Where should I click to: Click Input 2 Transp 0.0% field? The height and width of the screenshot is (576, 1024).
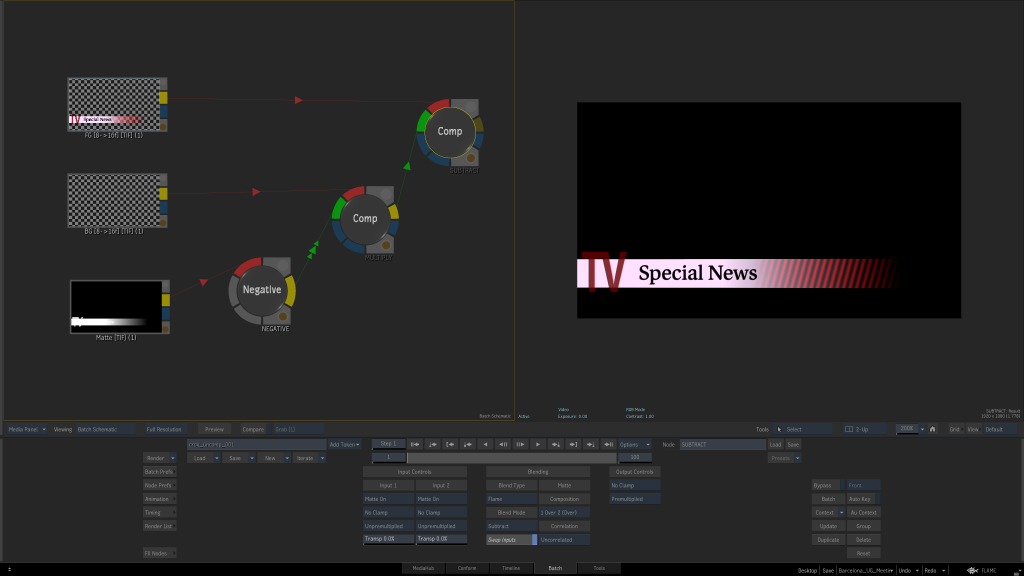tap(441, 539)
